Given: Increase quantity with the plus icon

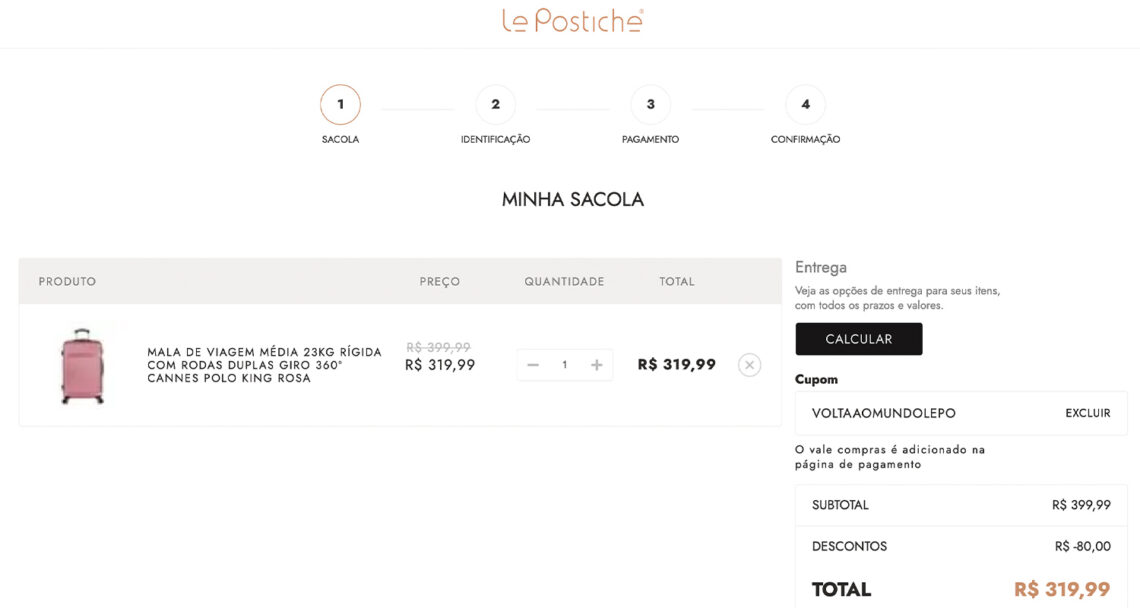Looking at the screenshot, I should tap(597, 365).
